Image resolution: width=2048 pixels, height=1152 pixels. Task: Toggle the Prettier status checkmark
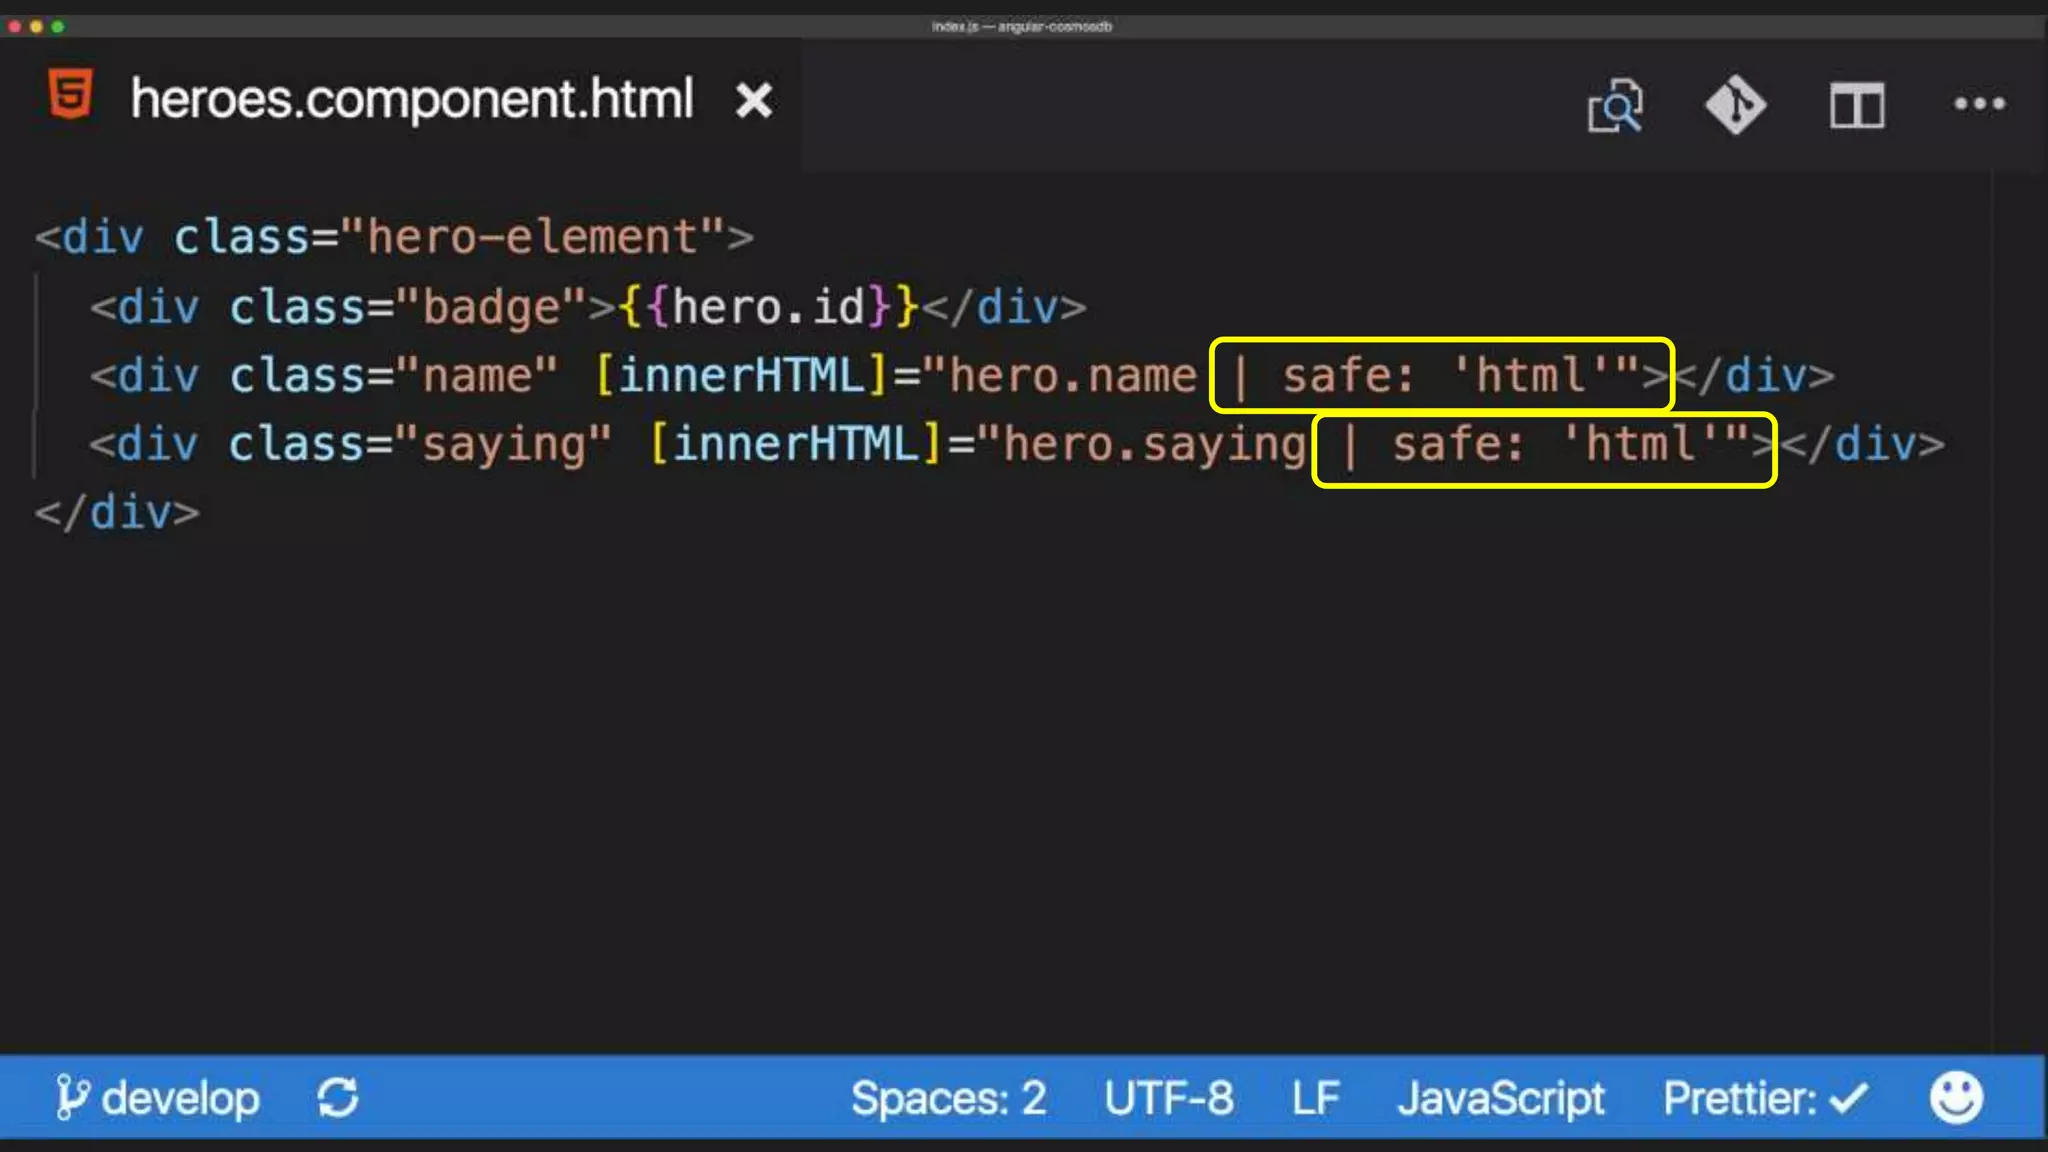pyautogui.click(x=1765, y=1098)
